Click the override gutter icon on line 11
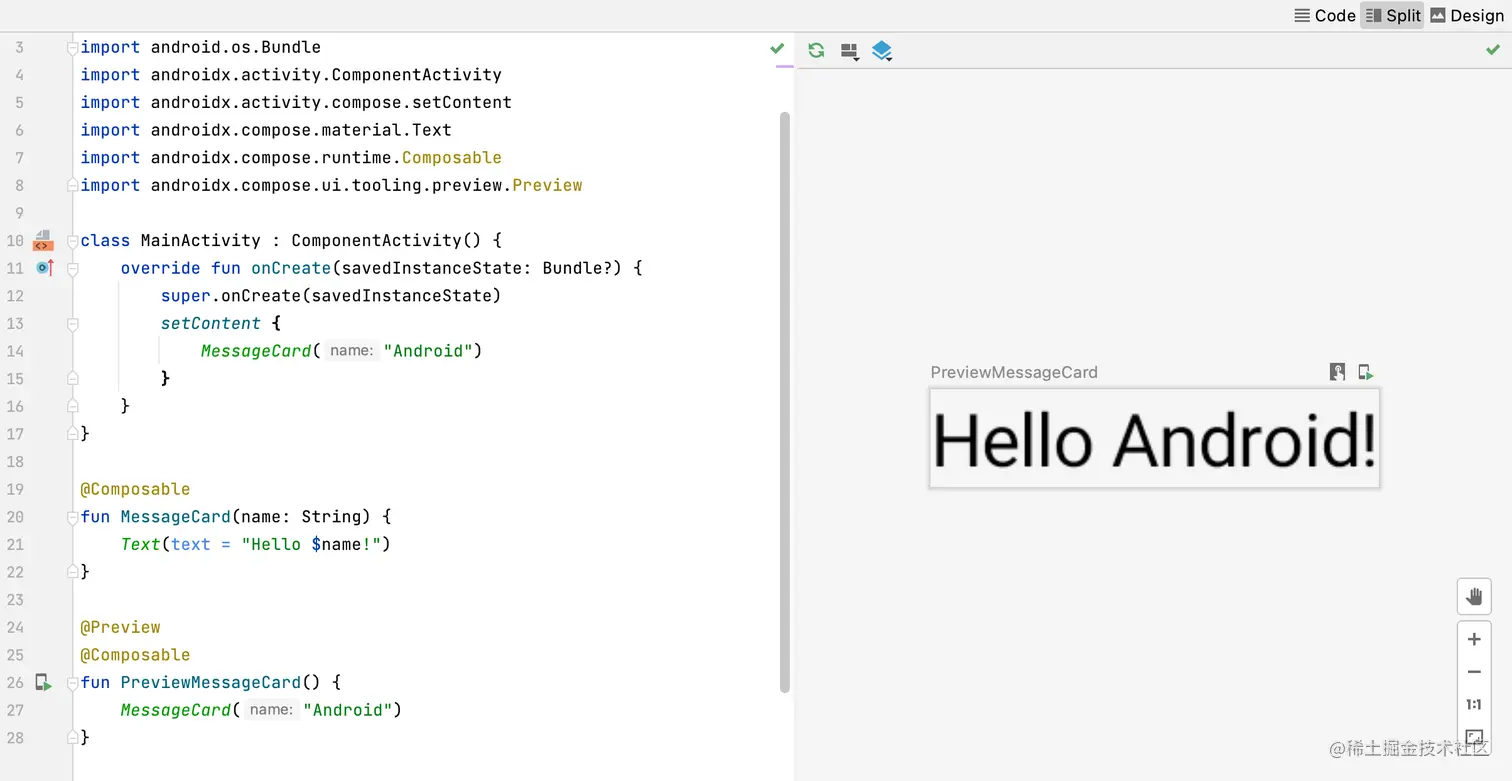 pos(44,268)
